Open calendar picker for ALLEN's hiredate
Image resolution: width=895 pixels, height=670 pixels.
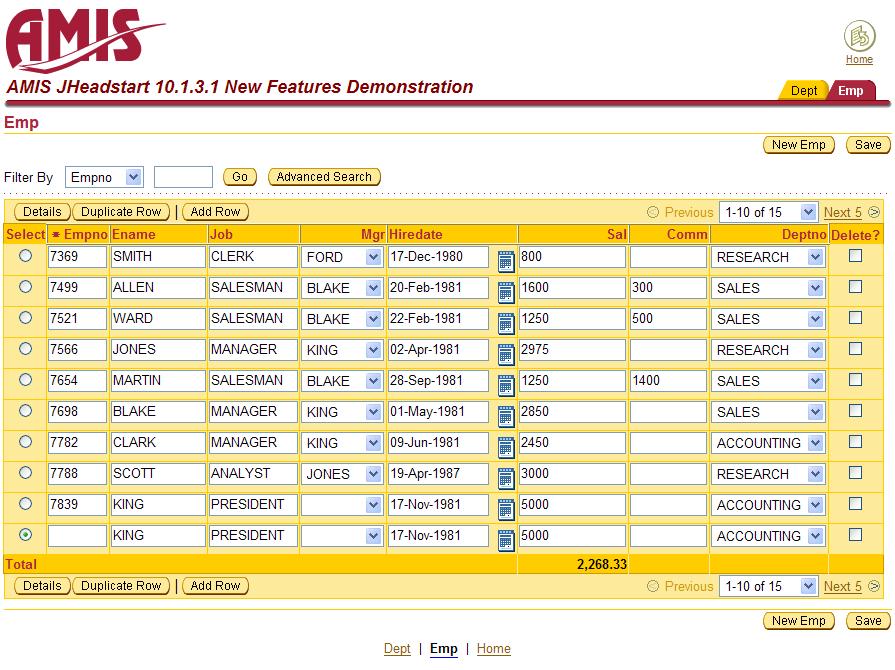[x=506, y=293]
